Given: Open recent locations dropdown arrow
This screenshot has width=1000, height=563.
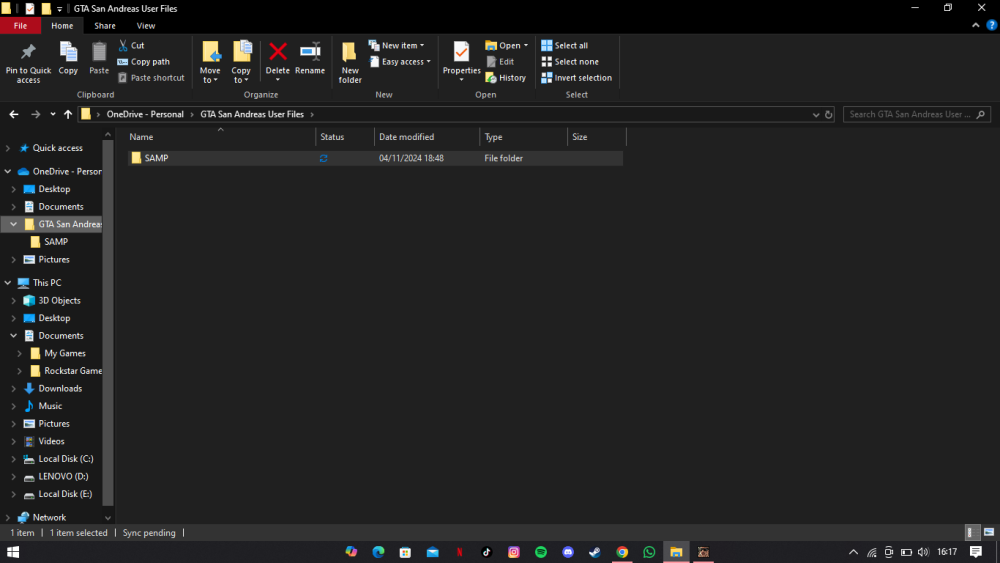Looking at the screenshot, I should [52, 114].
